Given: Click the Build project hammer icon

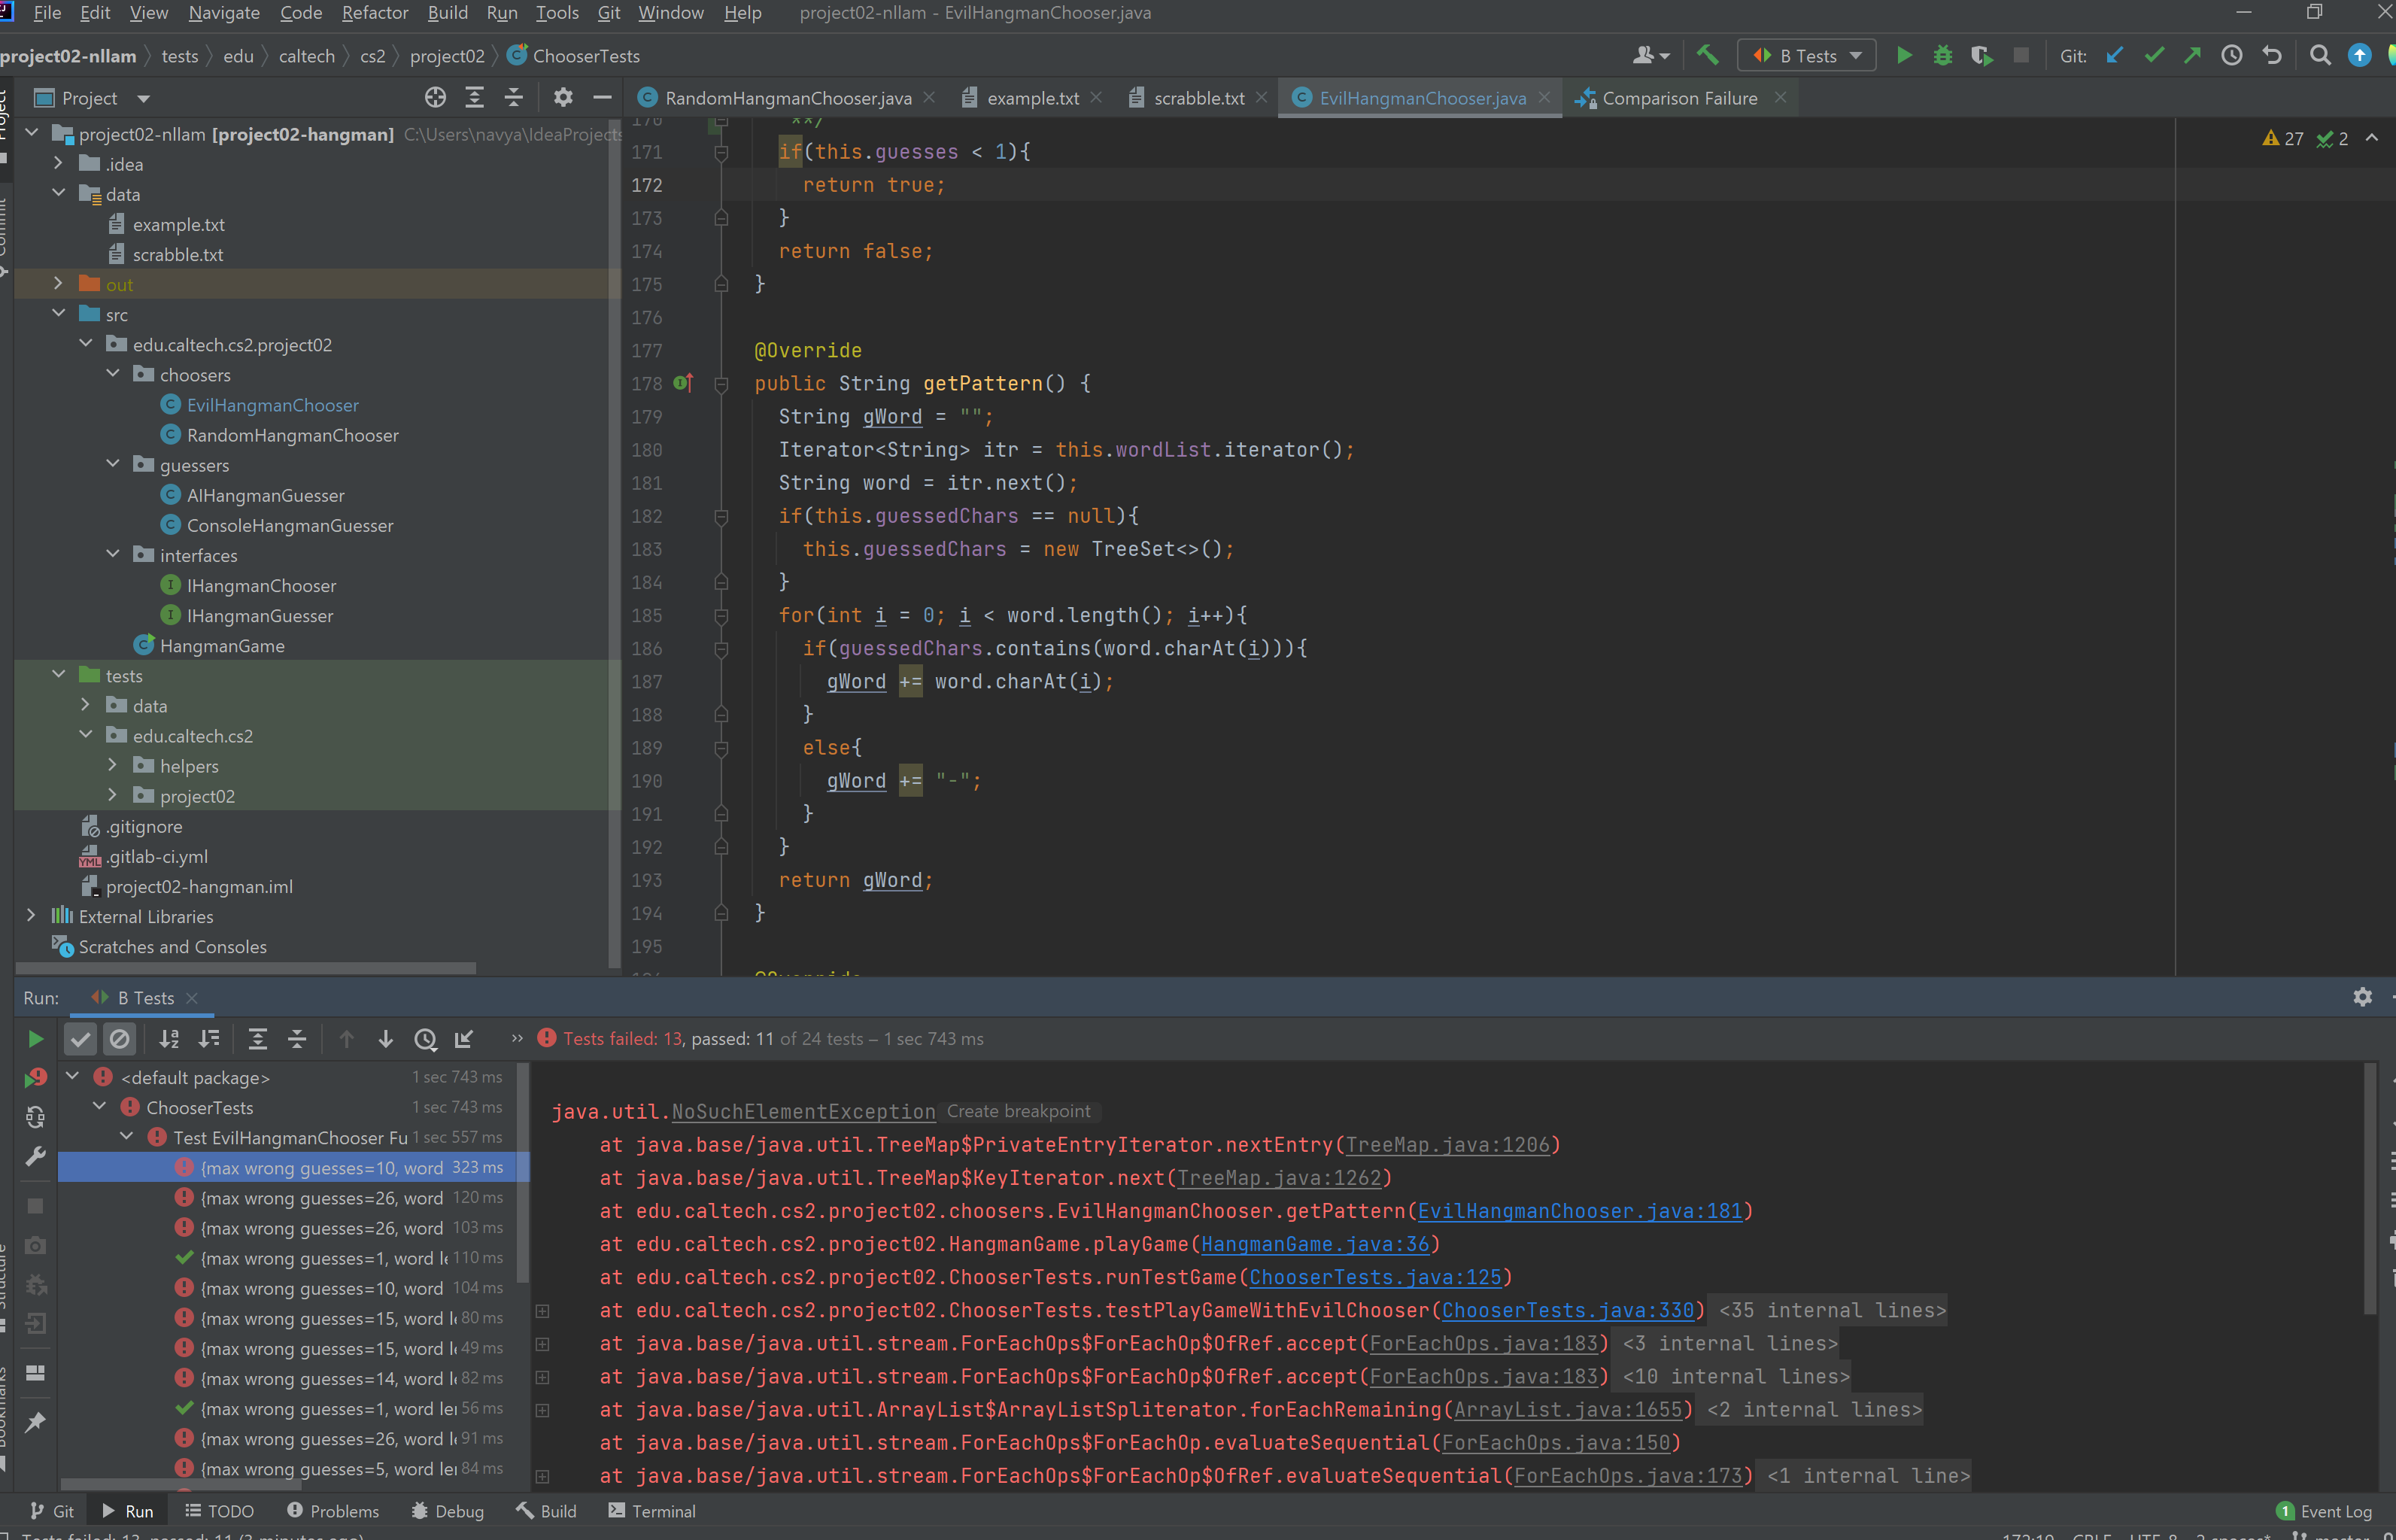Looking at the screenshot, I should (1707, 56).
